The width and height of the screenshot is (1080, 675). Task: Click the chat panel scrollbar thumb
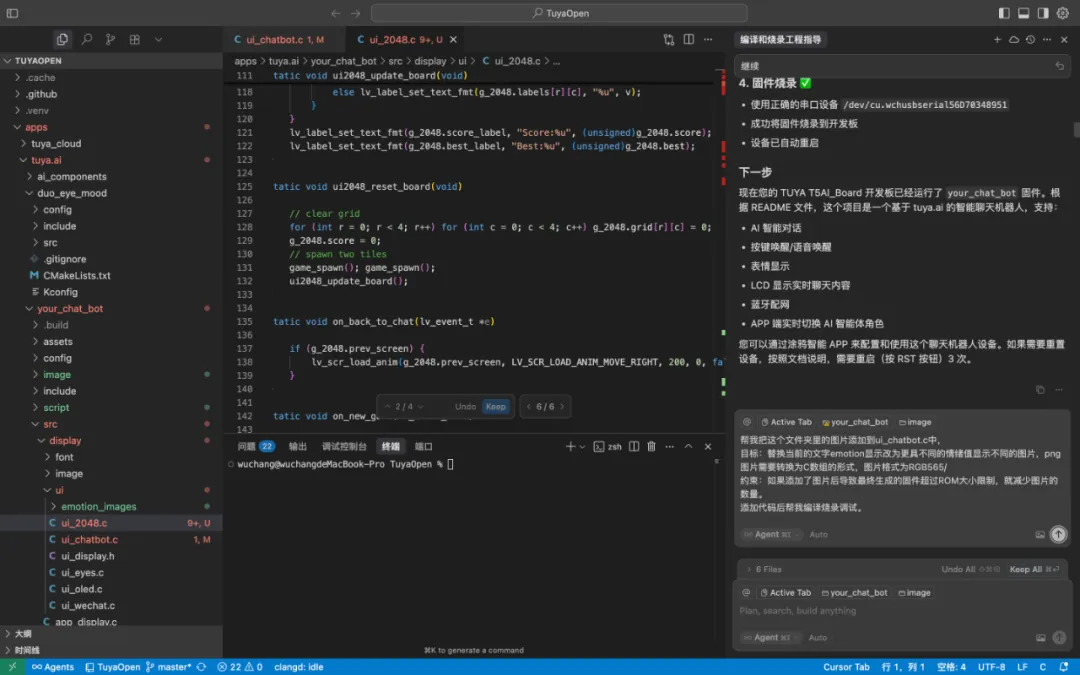click(x=1076, y=129)
